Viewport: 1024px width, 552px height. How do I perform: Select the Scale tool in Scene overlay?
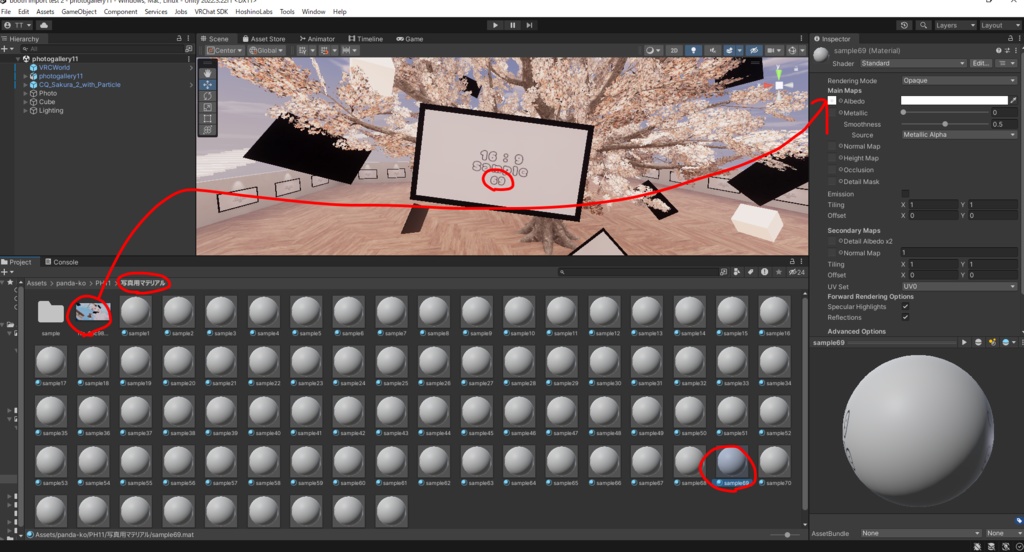[208, 107]
